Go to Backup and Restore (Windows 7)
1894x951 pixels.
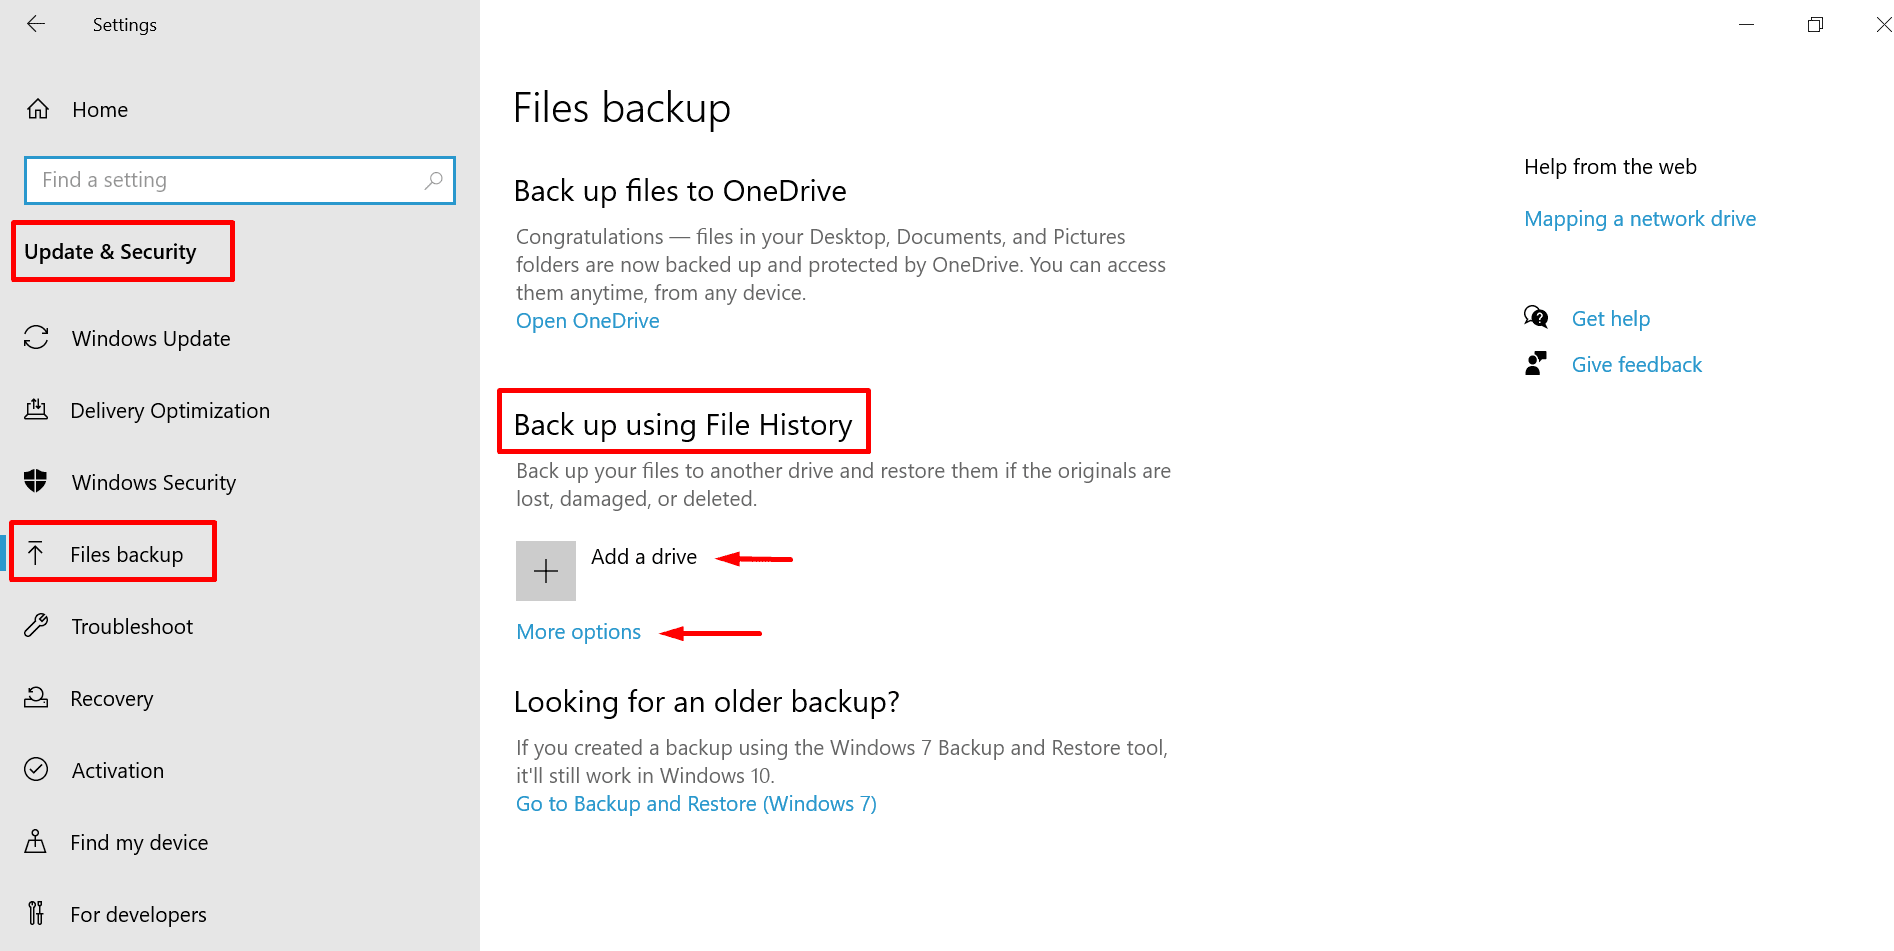tap(696, 804)
